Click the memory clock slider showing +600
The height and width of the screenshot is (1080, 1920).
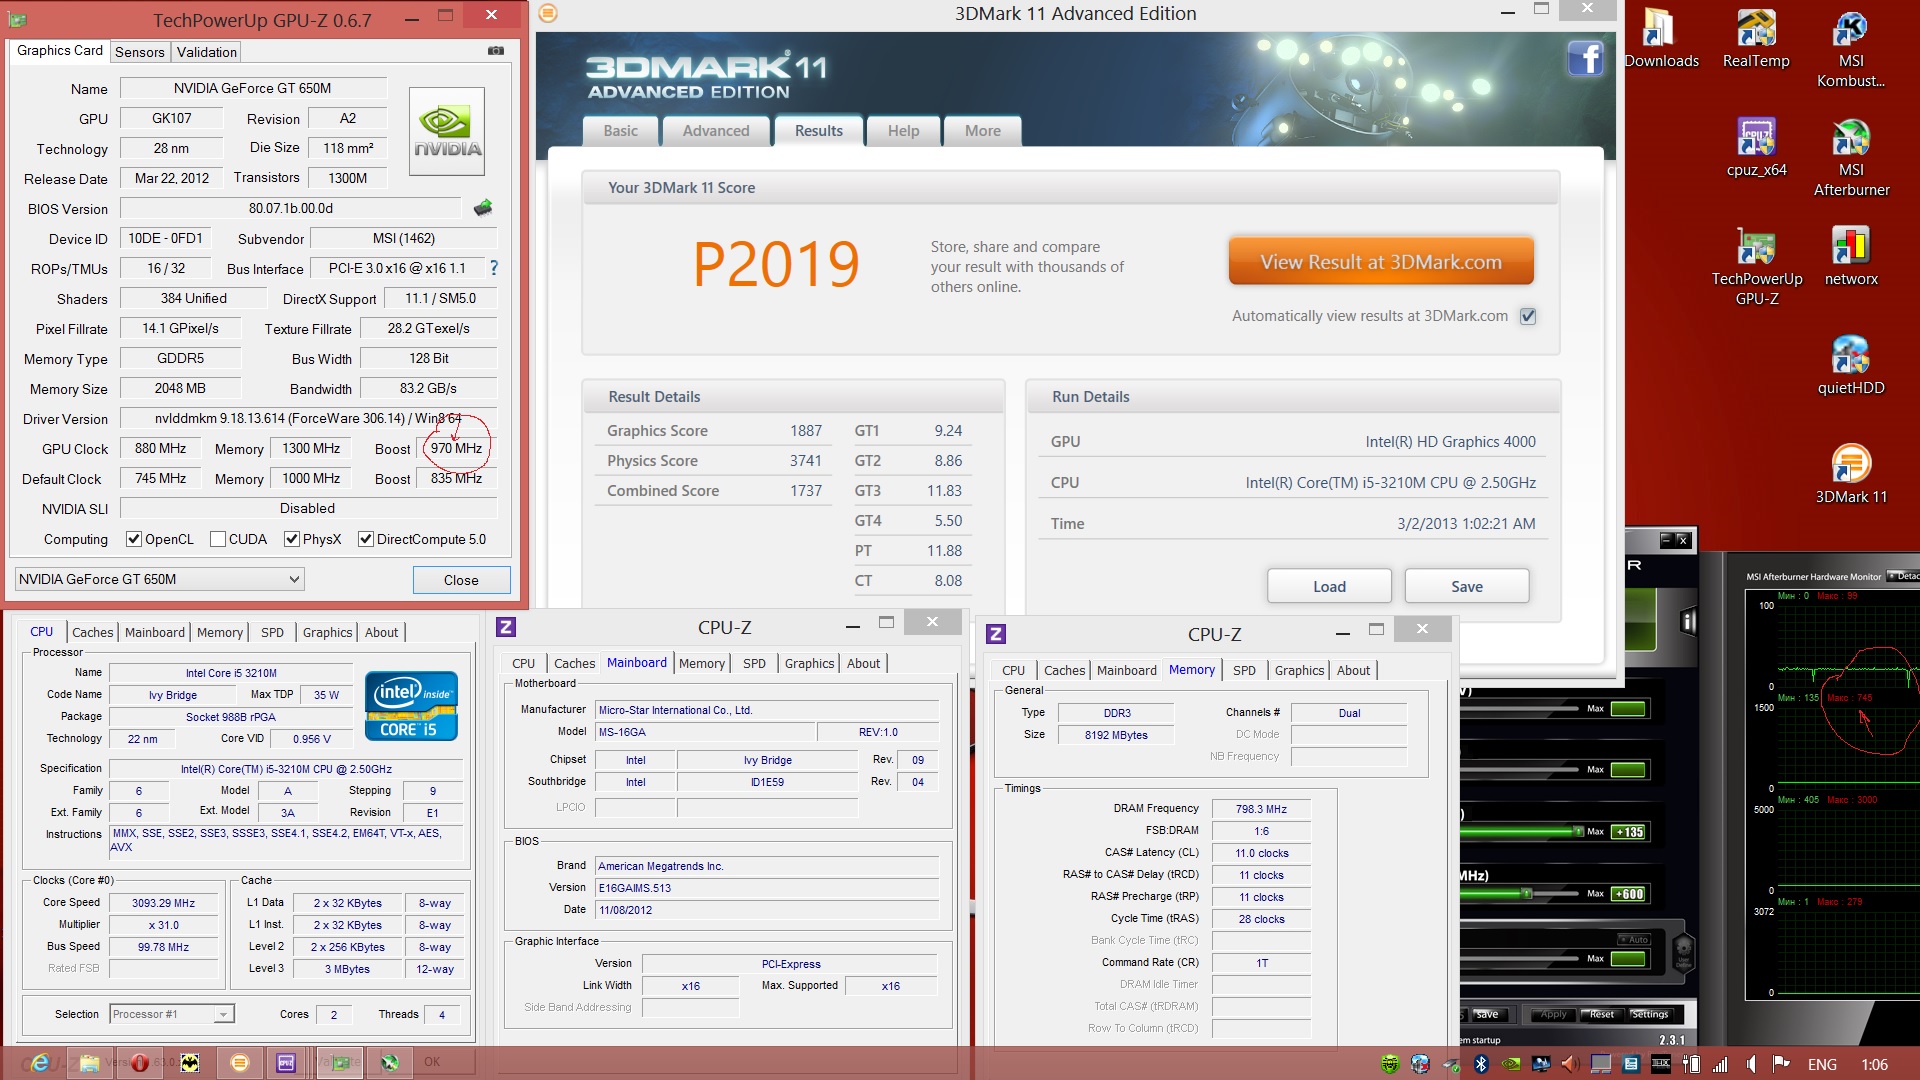[1521, 893]
